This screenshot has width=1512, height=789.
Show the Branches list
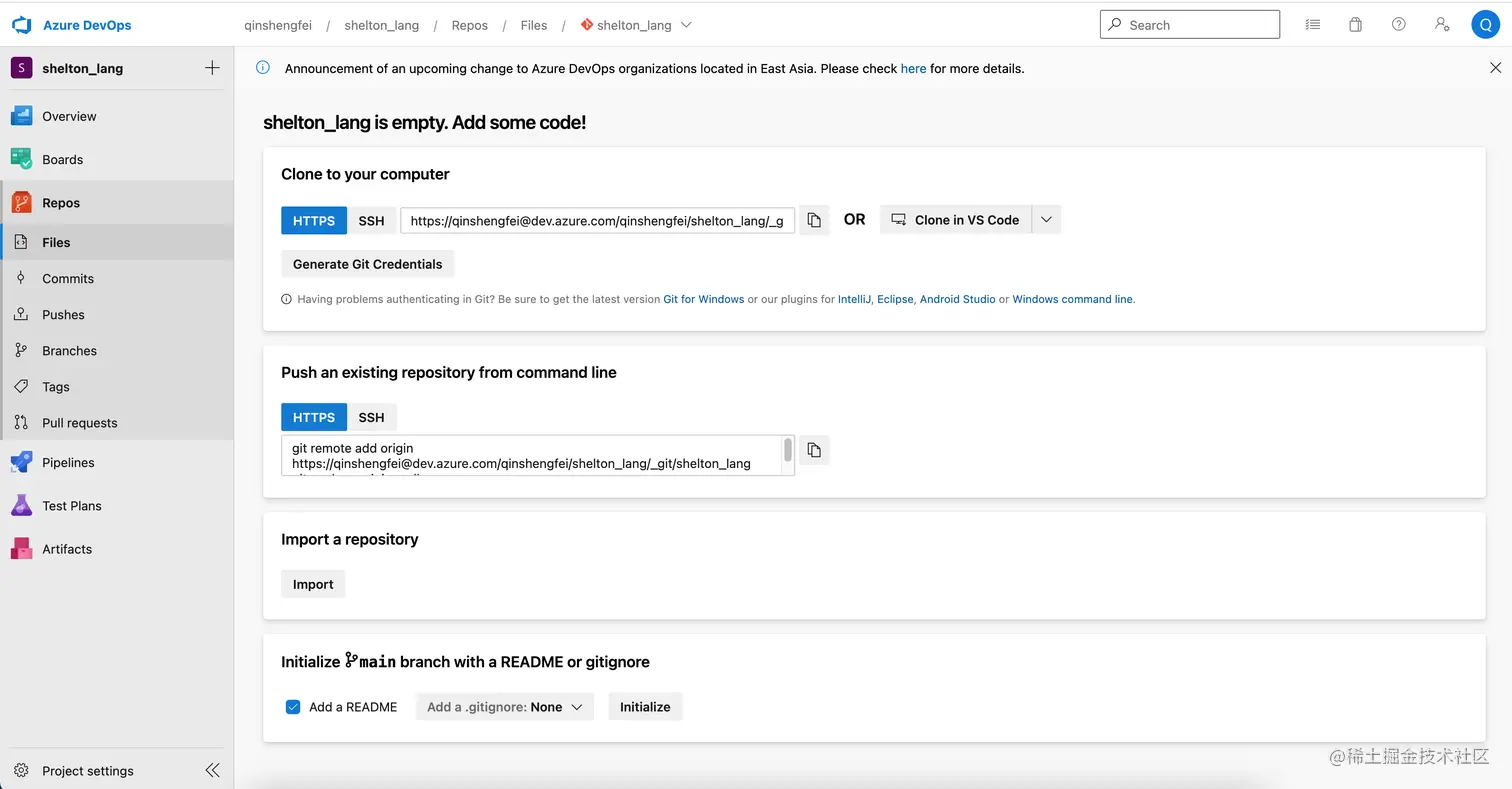(x=117, y=350)
